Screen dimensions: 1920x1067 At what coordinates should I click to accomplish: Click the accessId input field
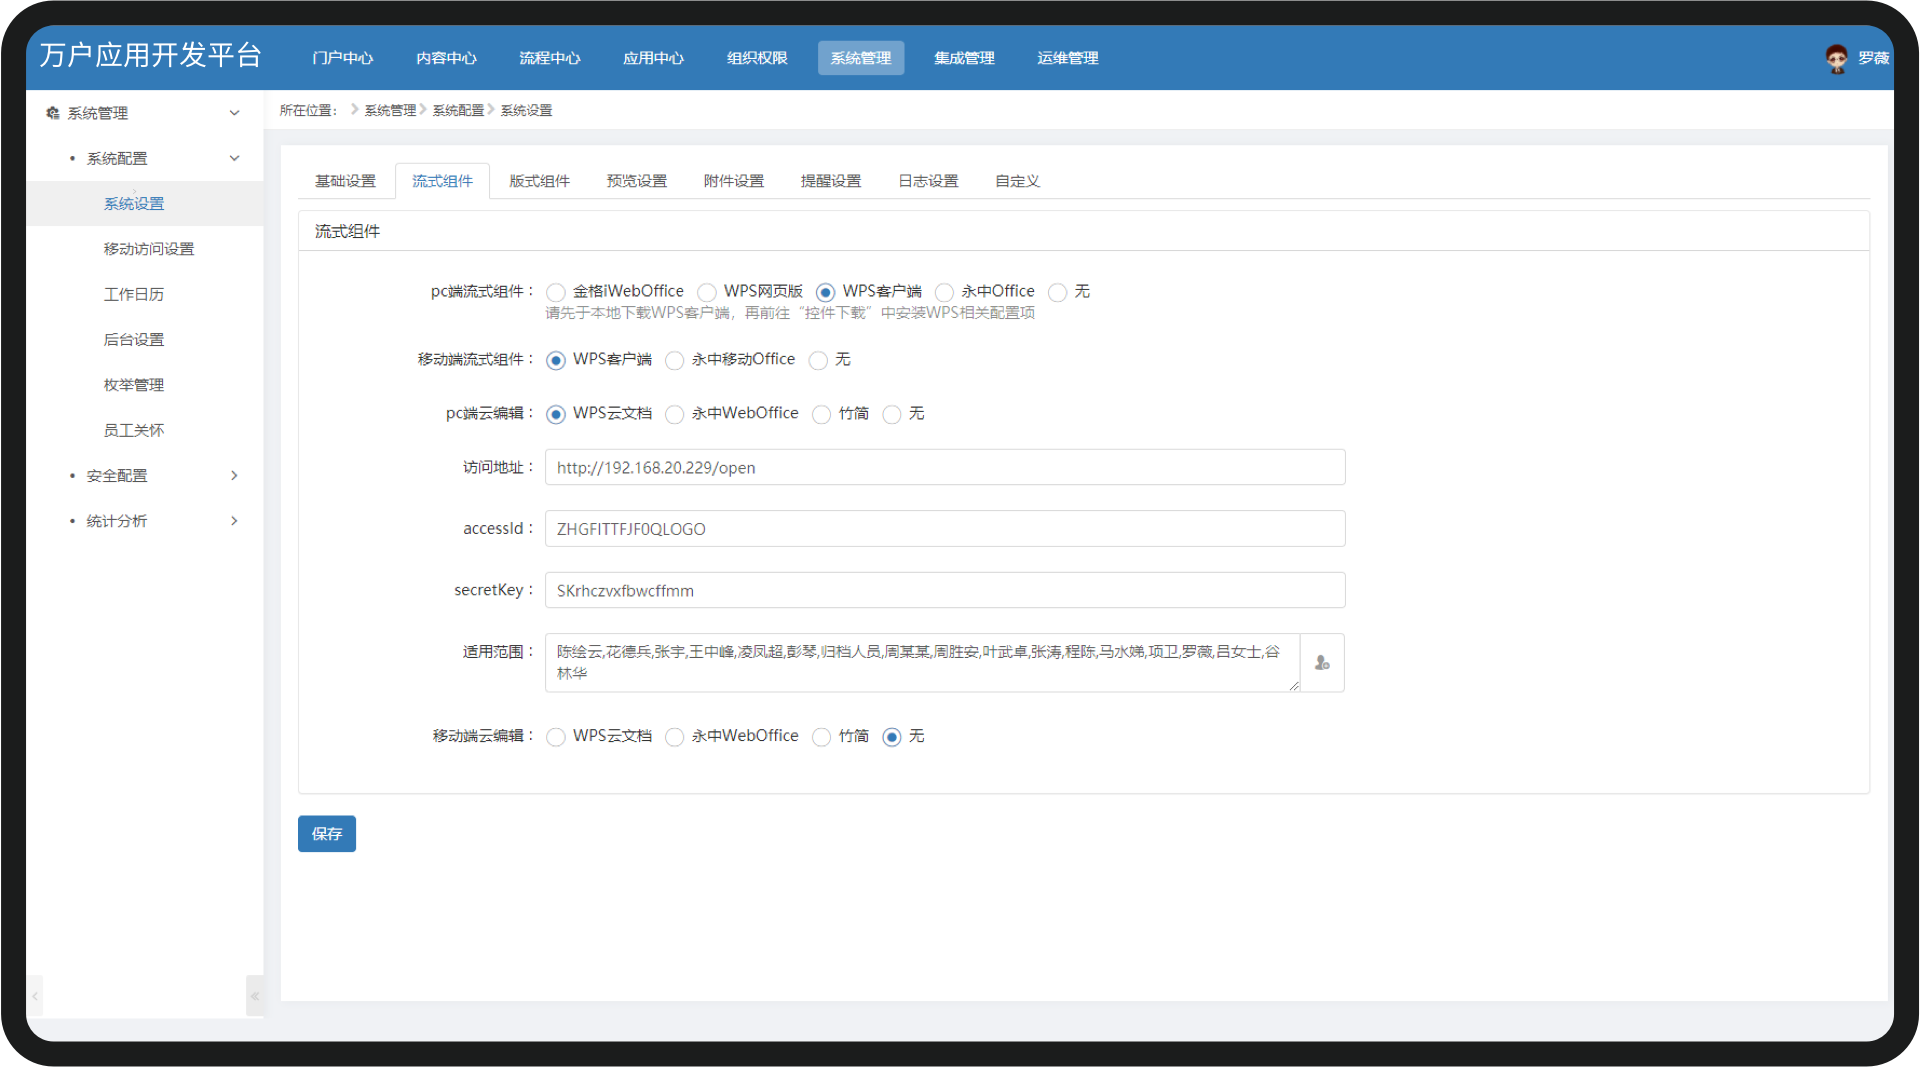945,529
